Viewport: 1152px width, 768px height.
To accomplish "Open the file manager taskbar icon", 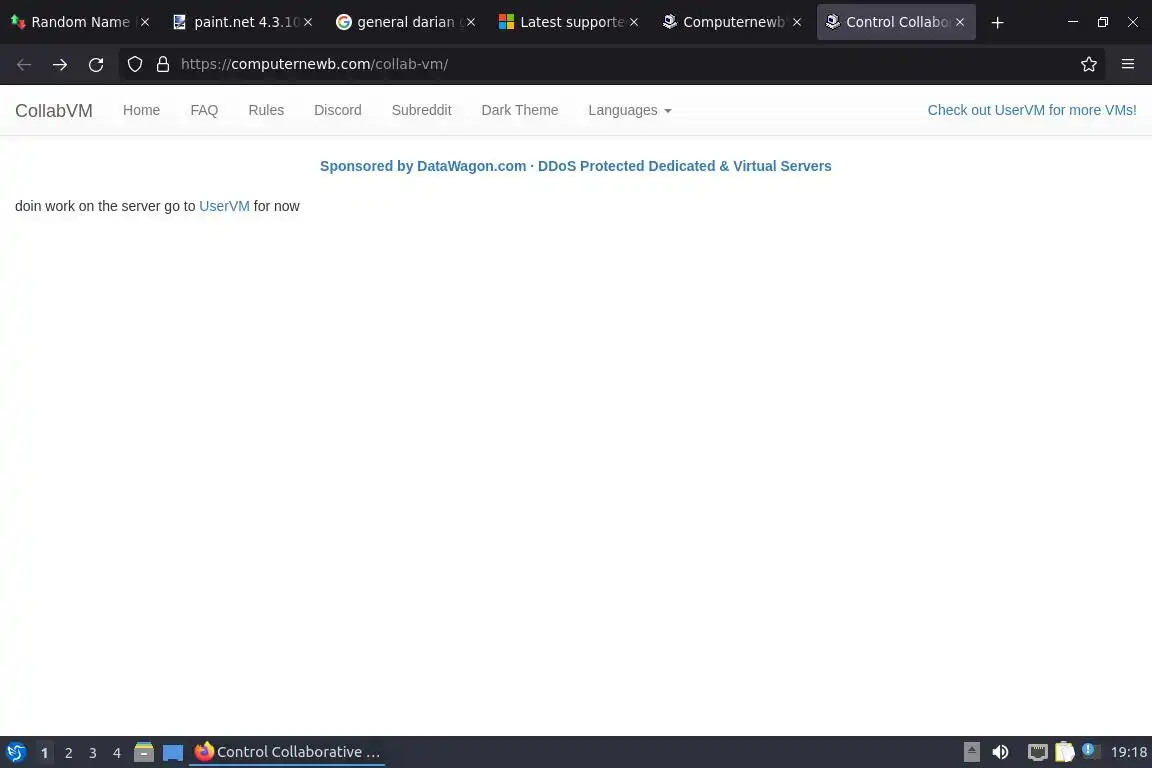I will (x=144, y=753).
